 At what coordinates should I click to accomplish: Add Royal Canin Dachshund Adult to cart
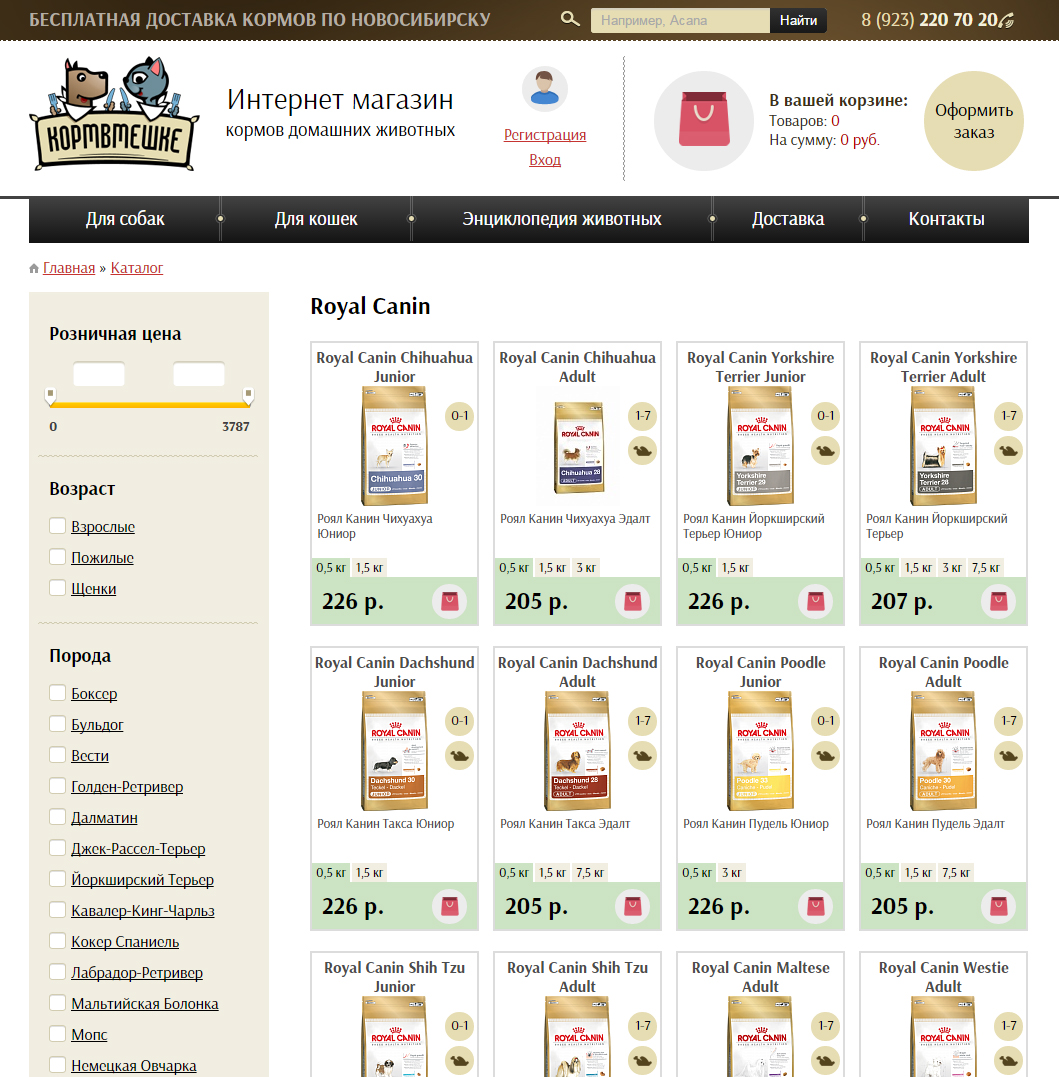pos(633,906)
